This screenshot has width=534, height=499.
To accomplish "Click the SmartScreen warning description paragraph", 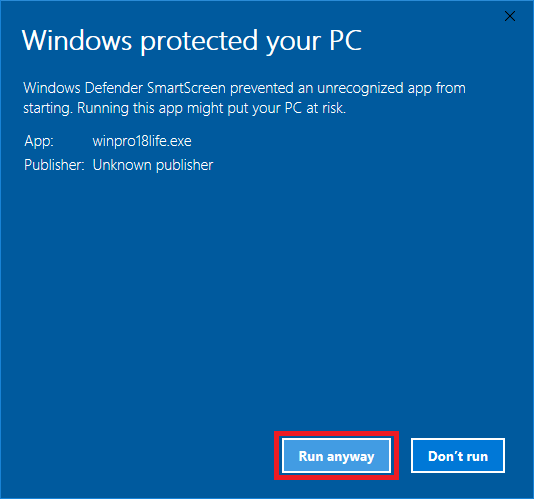I will pos(244,98).
